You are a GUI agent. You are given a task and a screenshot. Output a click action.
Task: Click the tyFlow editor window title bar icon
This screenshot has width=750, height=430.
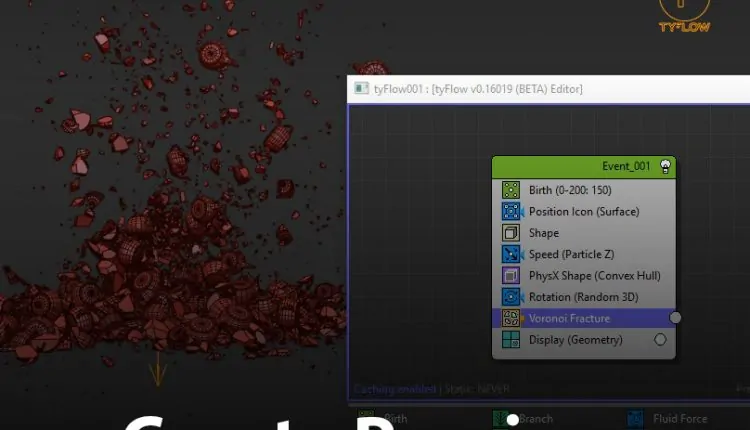pyautogui.click(x=361, y=89)
